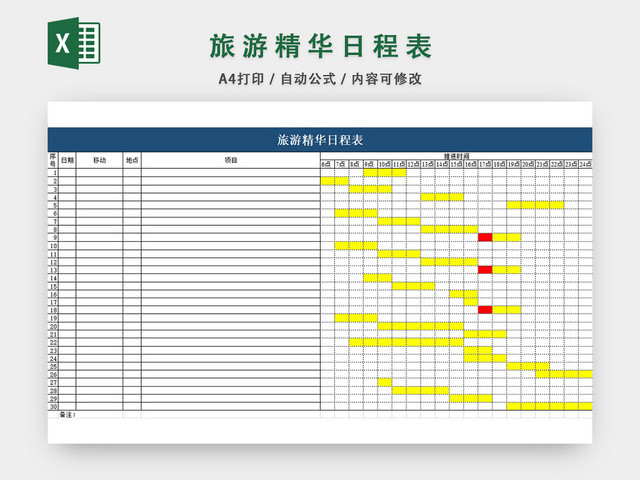Click the long yellow bar in row 22
640x480 pixels.
(x=407, y=342)
